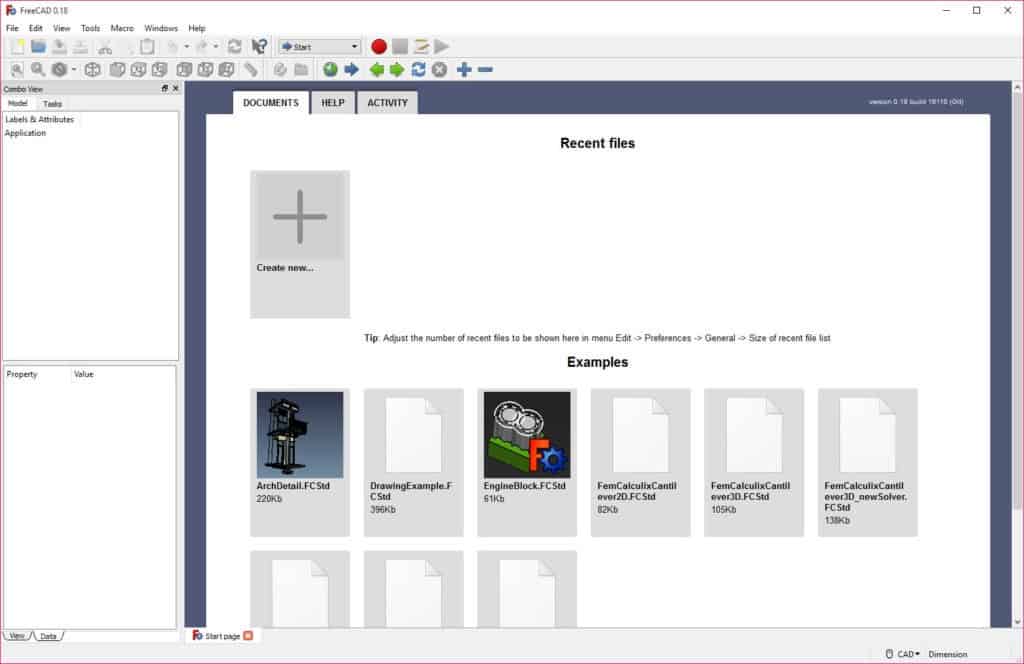Click the Draw style icon
The width and height of the screenshot is (1024, 664).
[x=59, y=69]
